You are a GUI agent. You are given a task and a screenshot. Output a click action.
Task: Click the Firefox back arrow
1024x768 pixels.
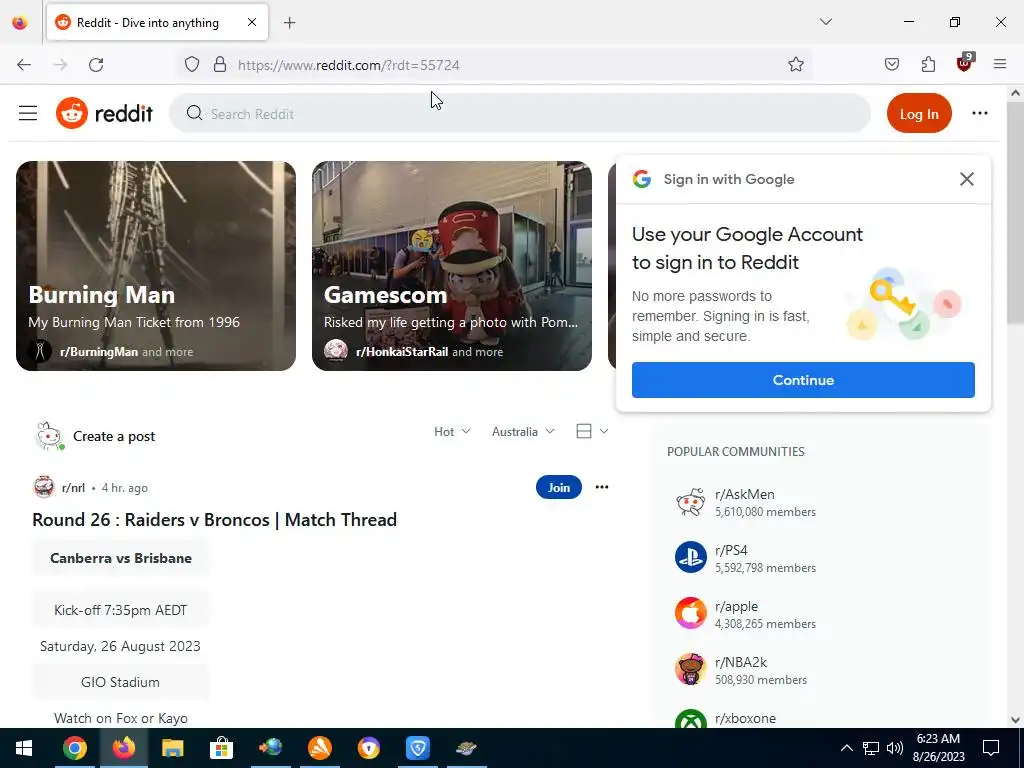tap(24, 65)
